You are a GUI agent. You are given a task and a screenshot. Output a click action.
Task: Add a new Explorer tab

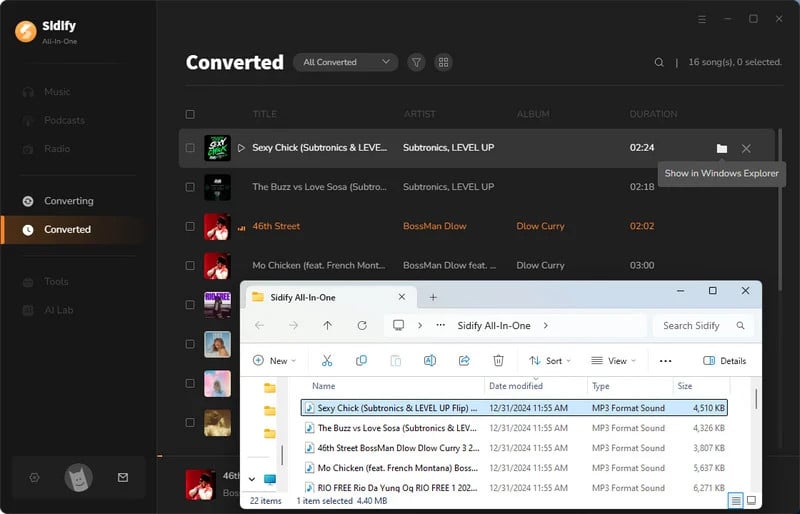pyautogui.click(x=433, y=297)
